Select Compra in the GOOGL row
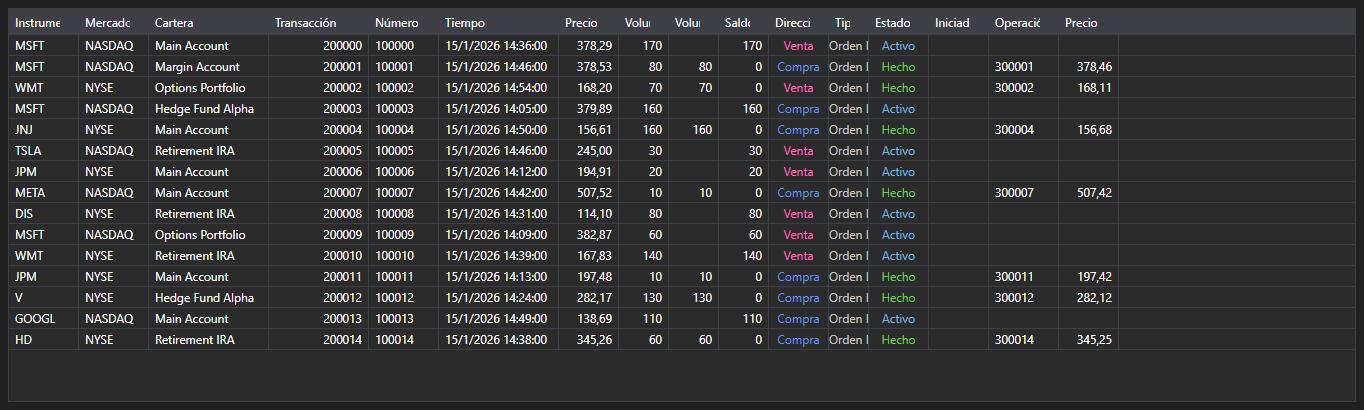 (798, 319)
